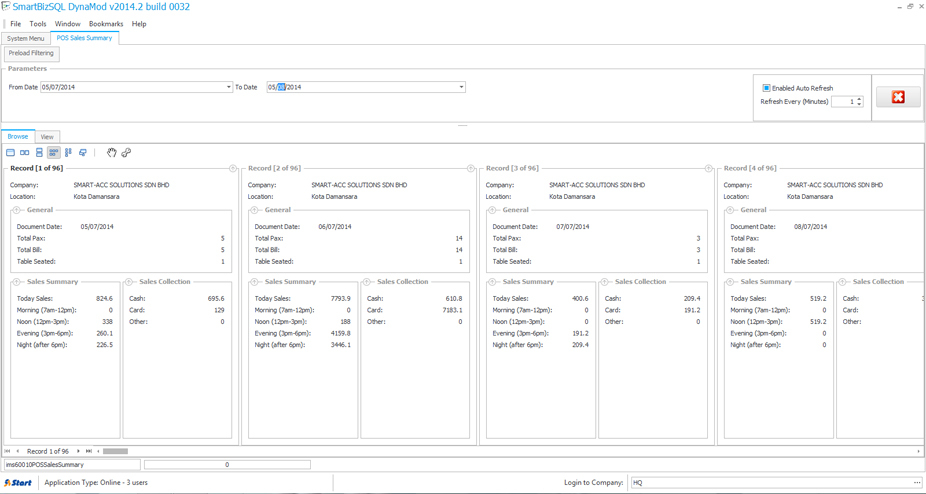This screenshot has height=494, width=926.
Task: Open the Window menu
Action: click(67, 24)
